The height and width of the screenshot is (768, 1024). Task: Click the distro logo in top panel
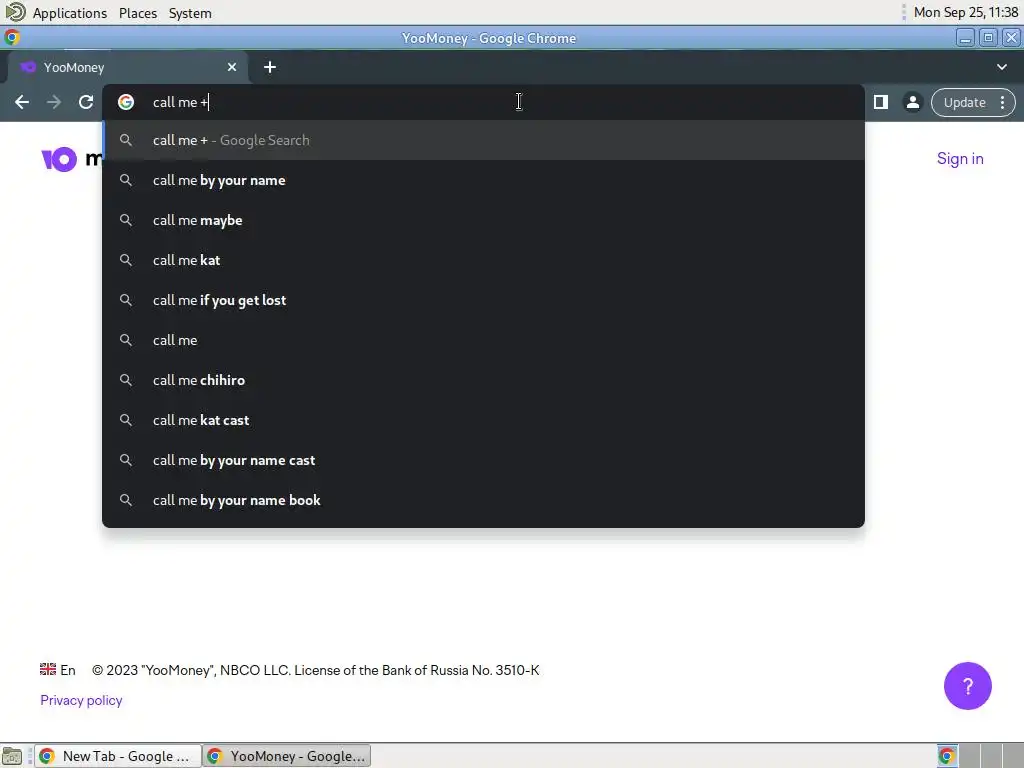coord(15,12)
